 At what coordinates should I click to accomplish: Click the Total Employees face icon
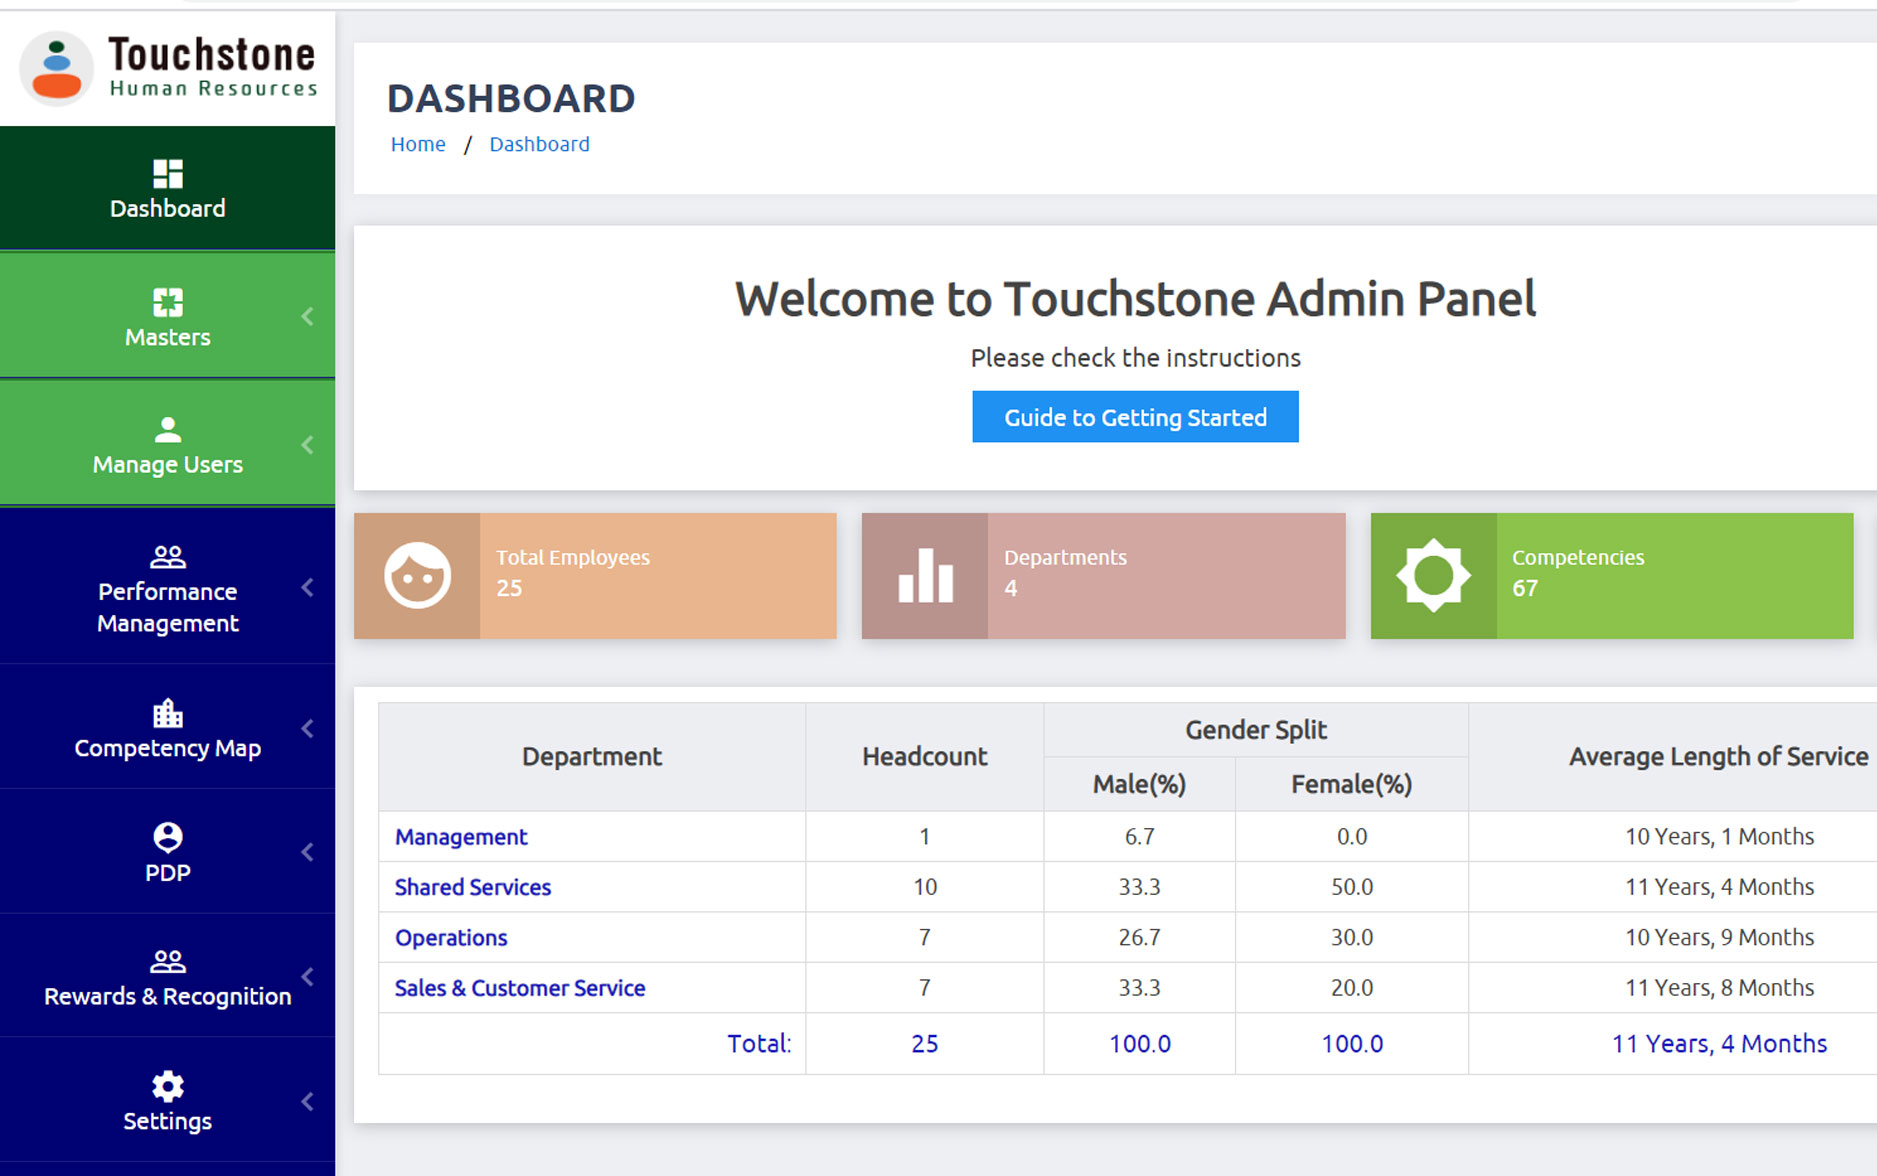pos(417,576)
